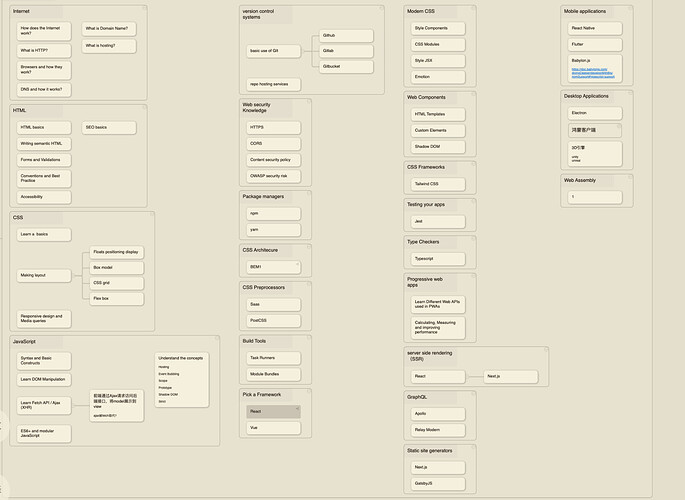This screenshot has height=500, width=685.
Task: Select the Next.js node in server side rendering
Action: pos(506,377)
